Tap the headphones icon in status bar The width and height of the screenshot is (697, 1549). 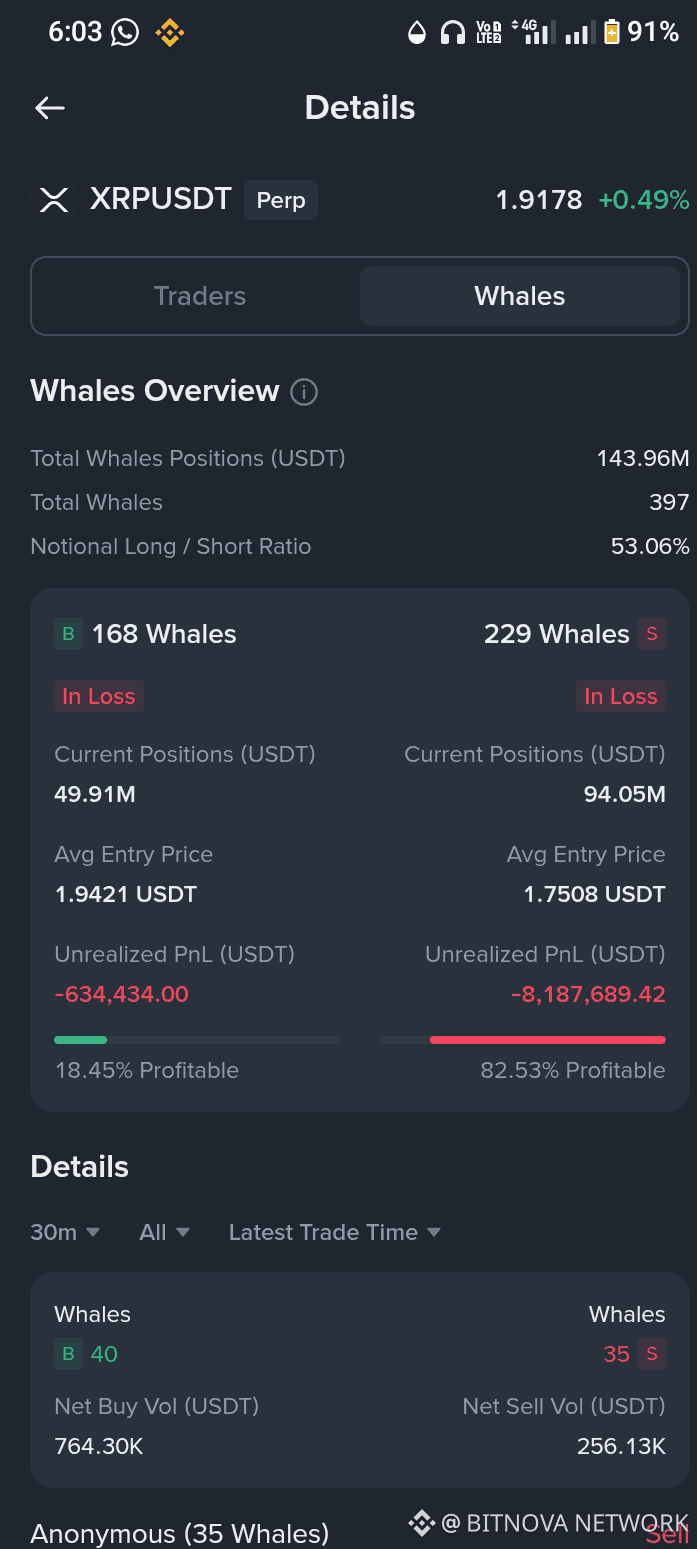click(x=453, y=33)
